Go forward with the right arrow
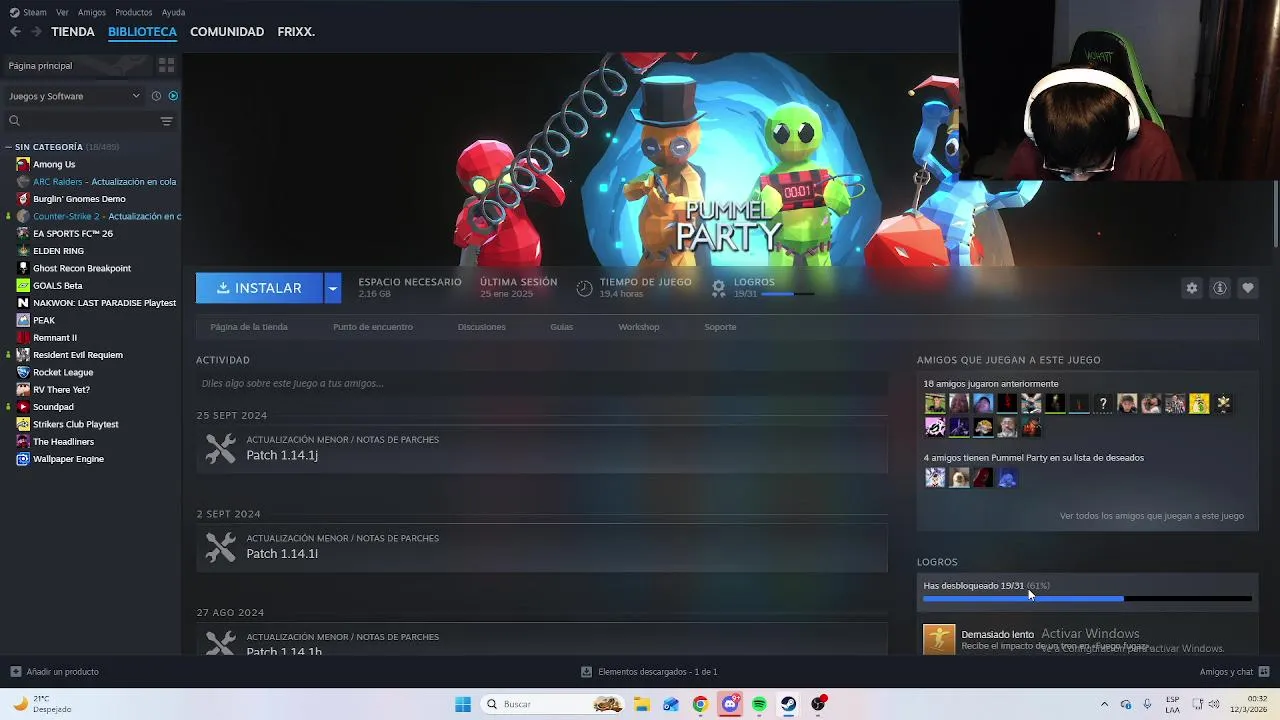Image resolution: width=1280 pixels, height=720 pixels. point(36,32)
